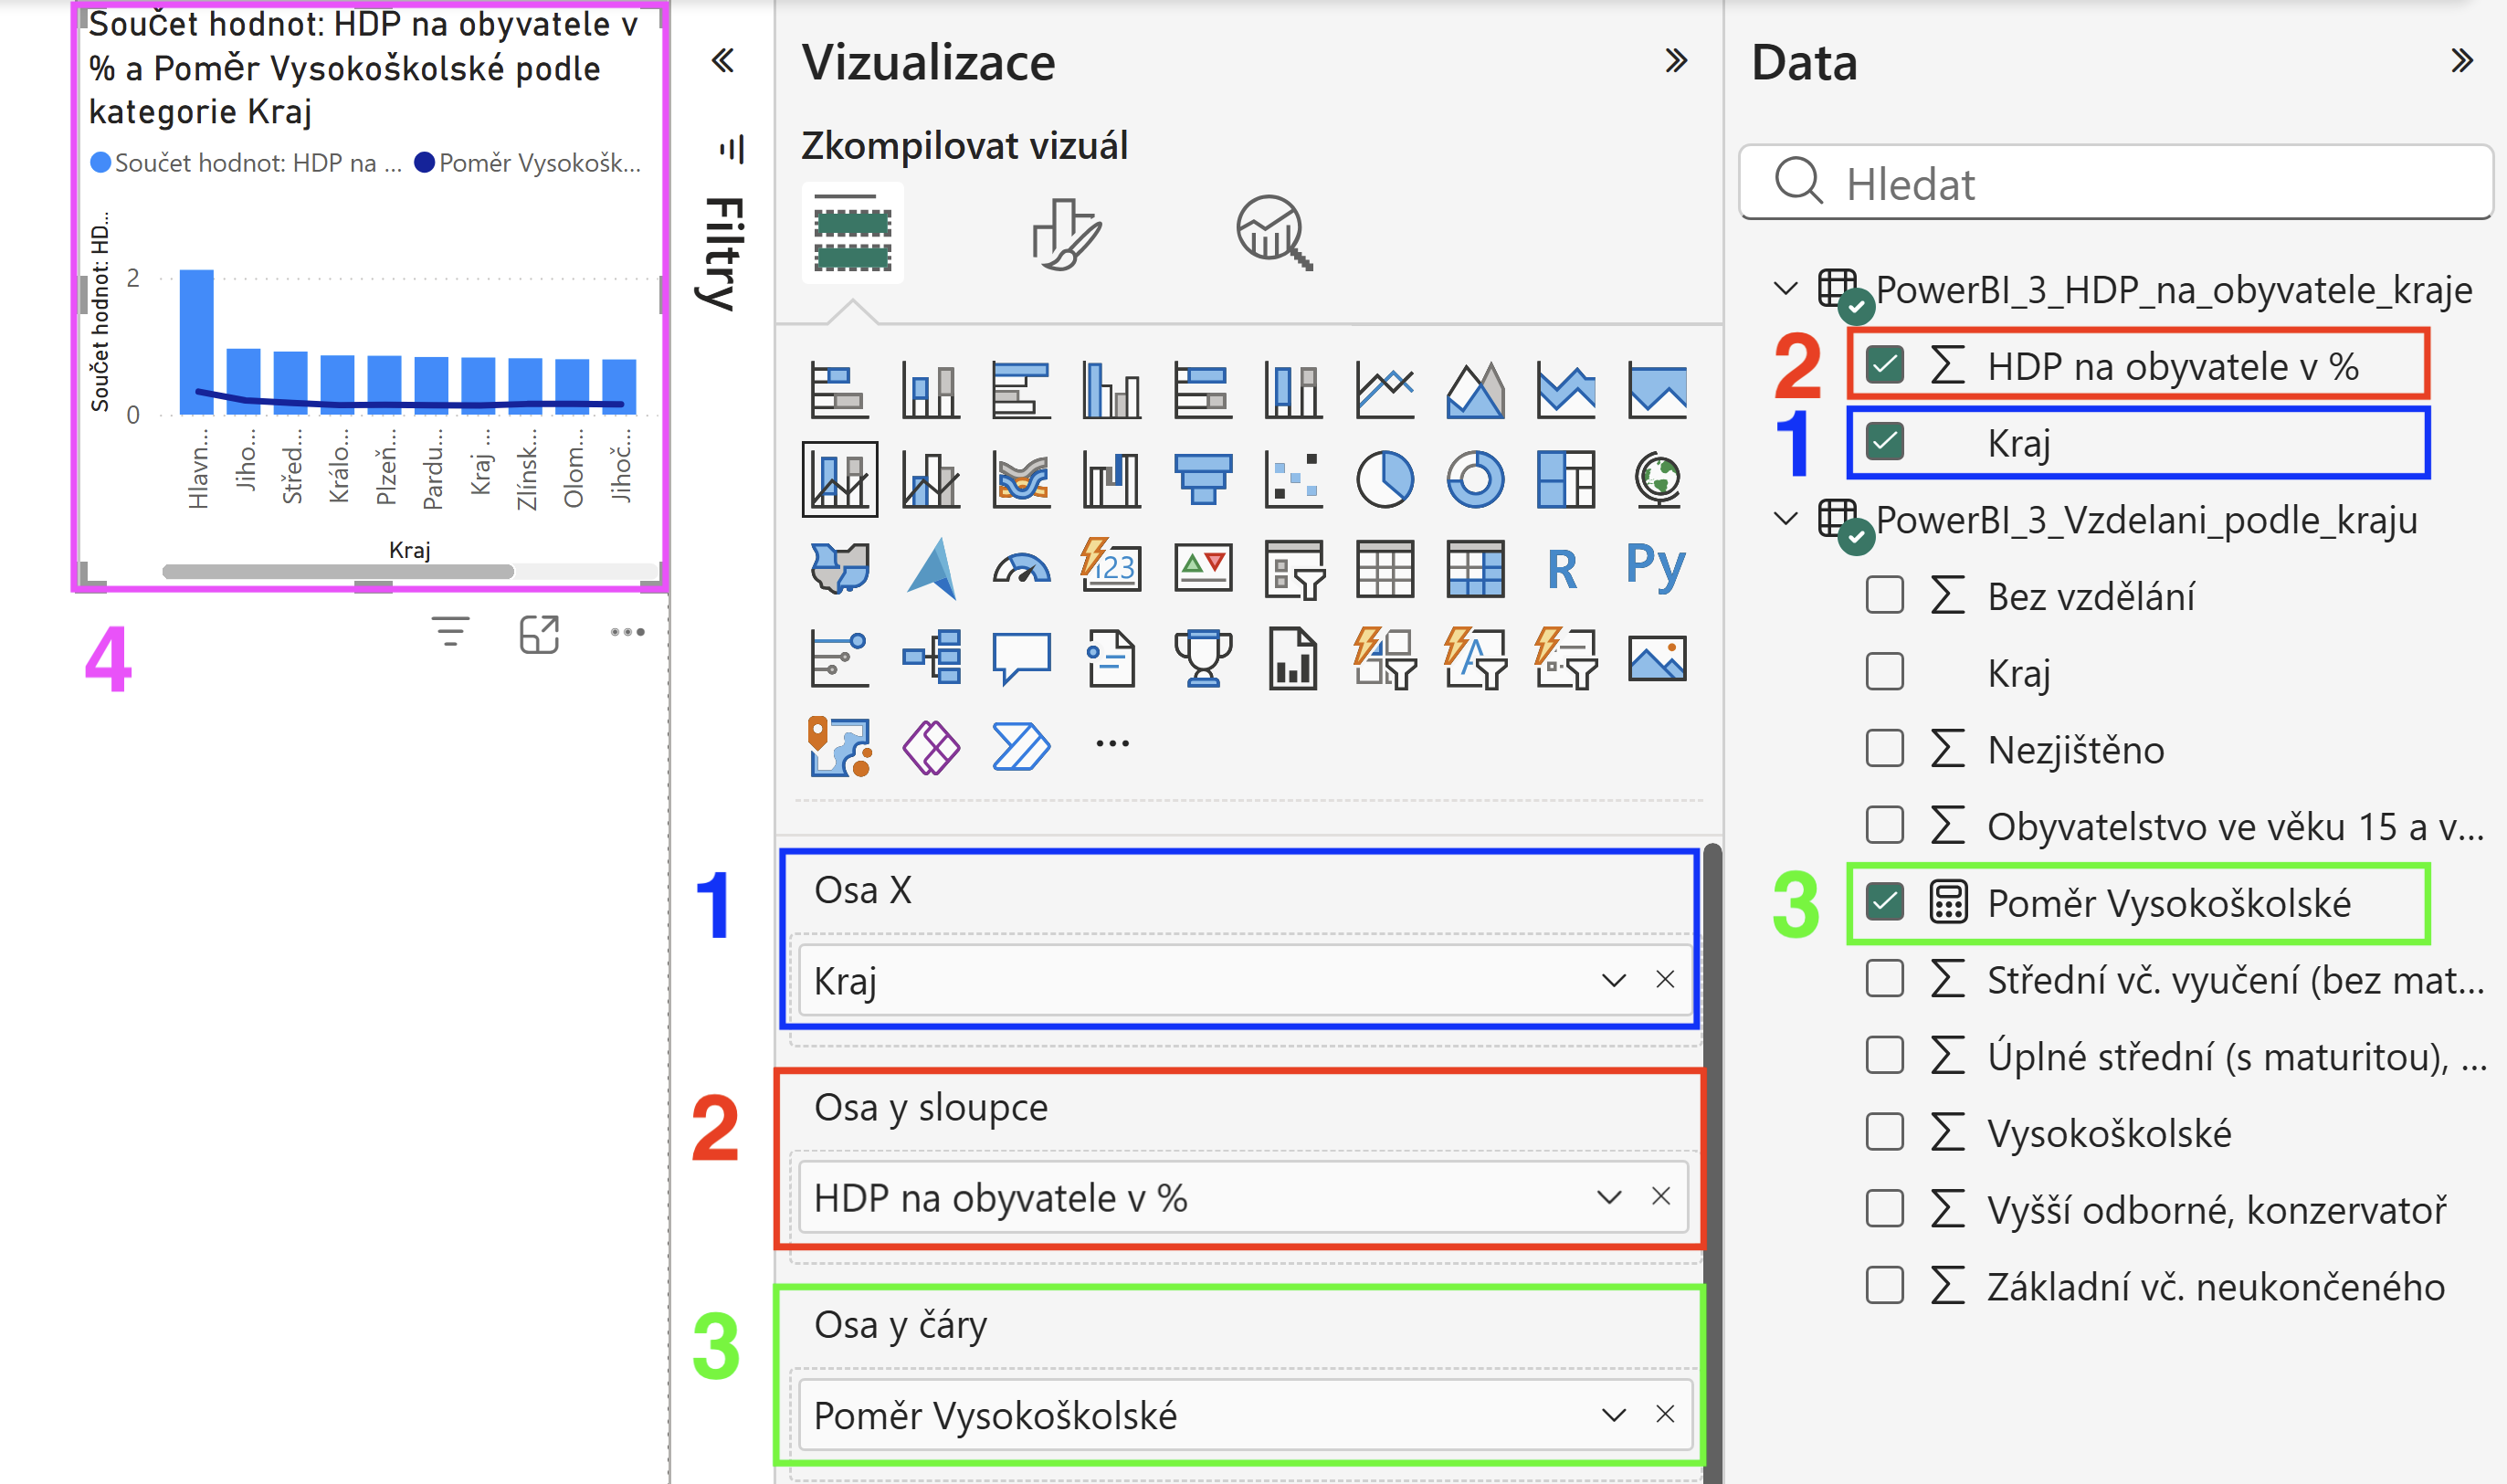Open dropdown for Kraj in Osa X
This screenshot has height=1484, width=2507.
(x=1613, y=980)
